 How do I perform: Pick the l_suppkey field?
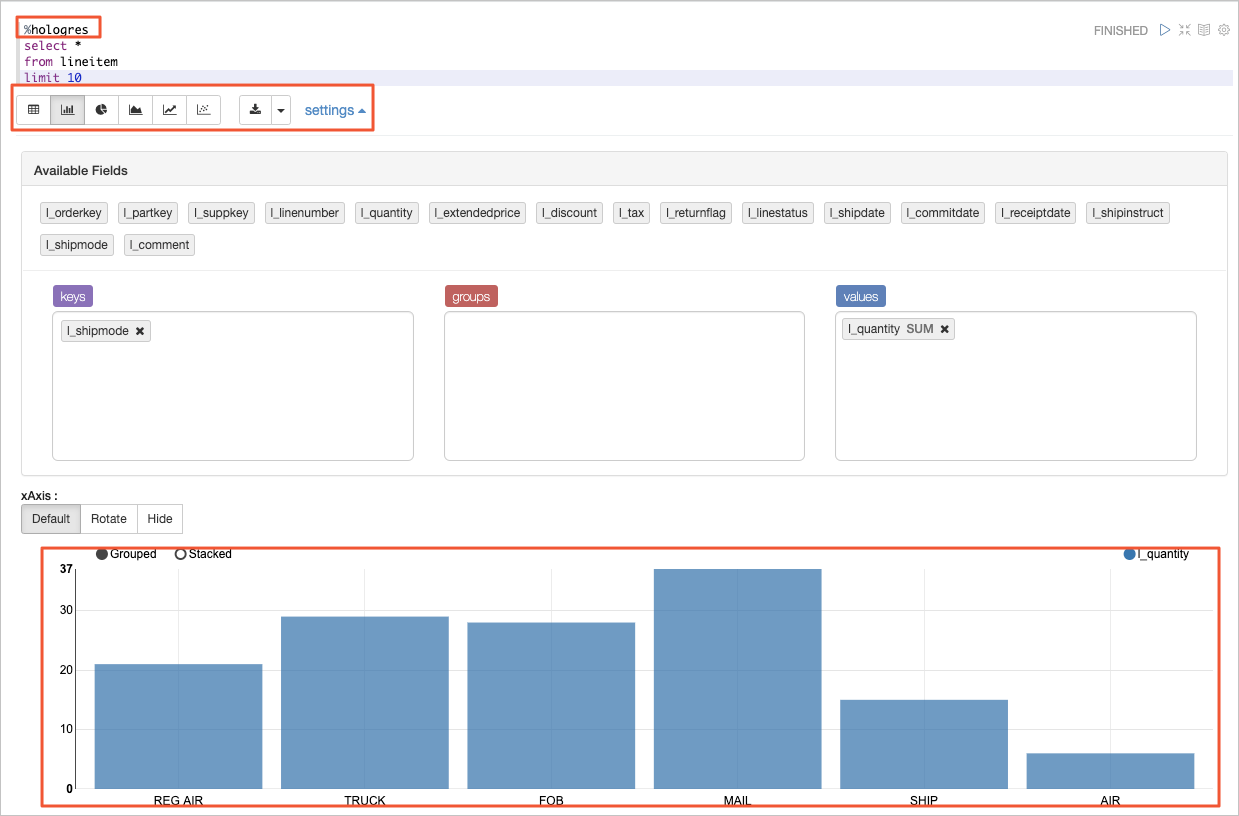pos(222,213)
